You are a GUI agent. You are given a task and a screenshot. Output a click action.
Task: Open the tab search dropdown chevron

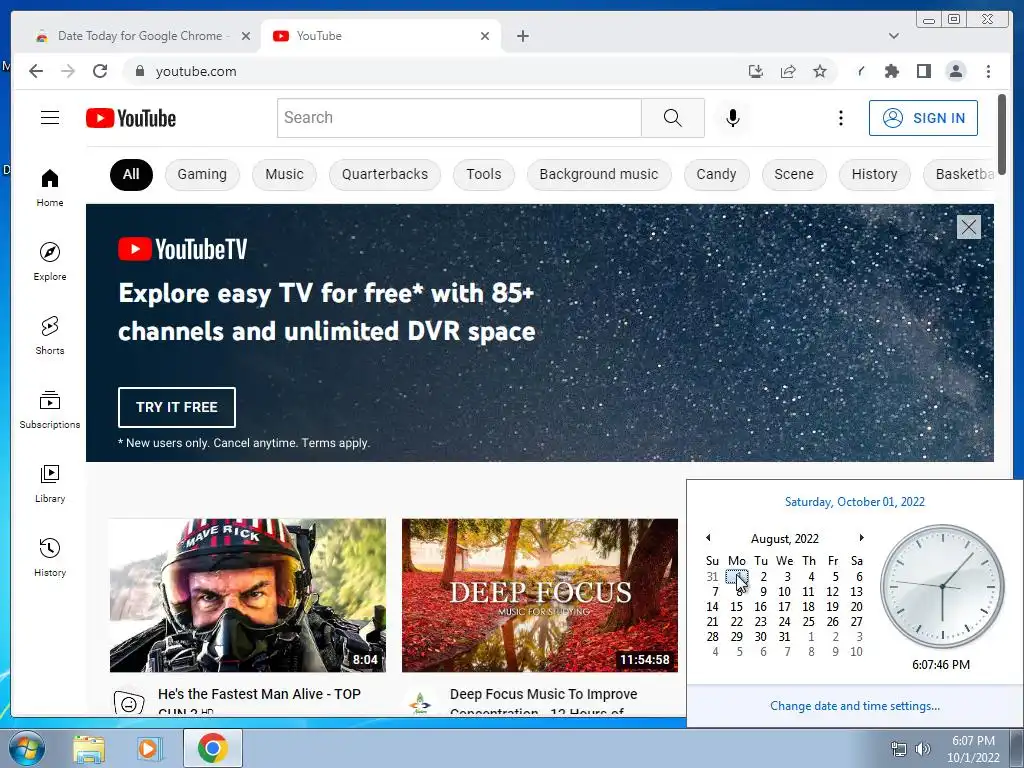tap(894, 36)
